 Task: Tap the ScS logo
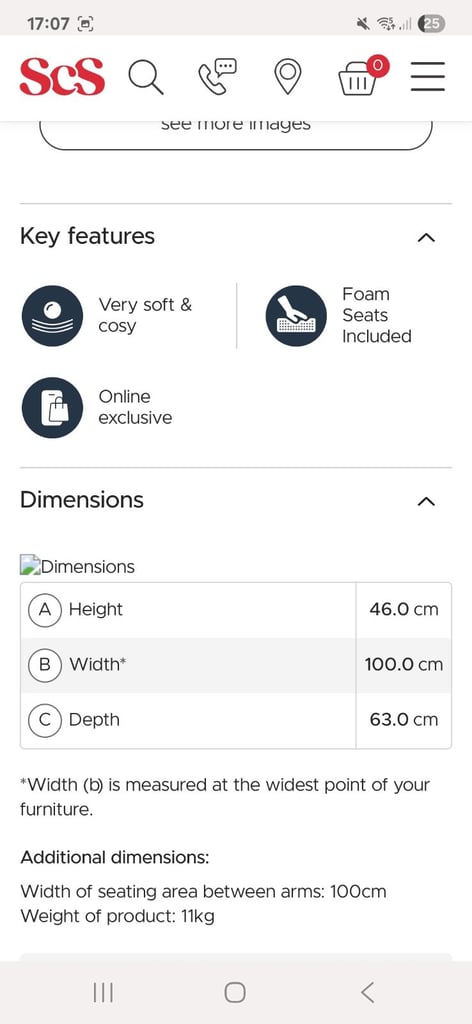click(x=62, y=77)
